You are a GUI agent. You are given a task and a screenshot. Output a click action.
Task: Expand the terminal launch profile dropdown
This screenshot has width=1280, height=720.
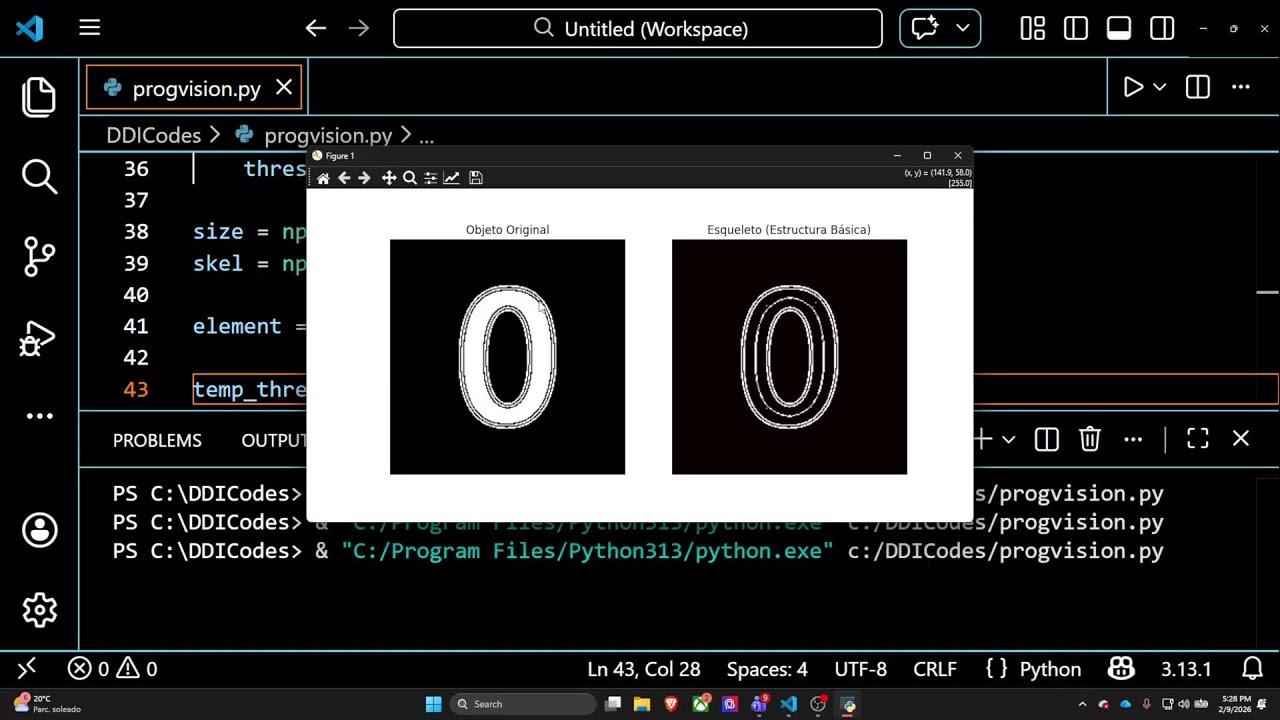(1009, 439)
